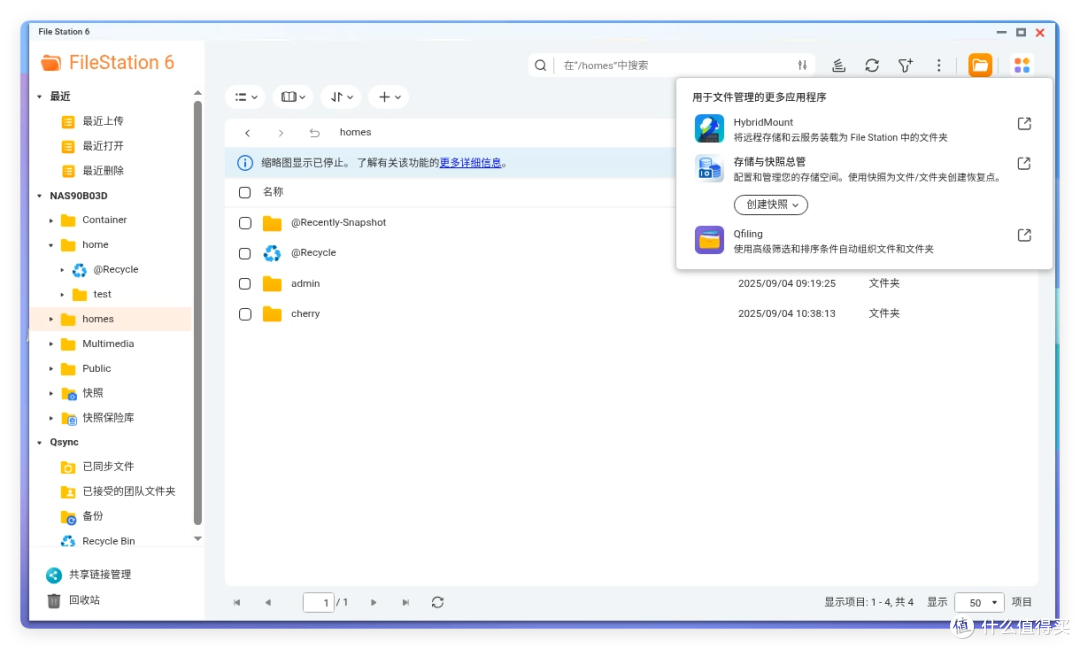The height and width of the screenshot is (649, 1080).
Task: Select the test folder under home
Action: point(102,294)
